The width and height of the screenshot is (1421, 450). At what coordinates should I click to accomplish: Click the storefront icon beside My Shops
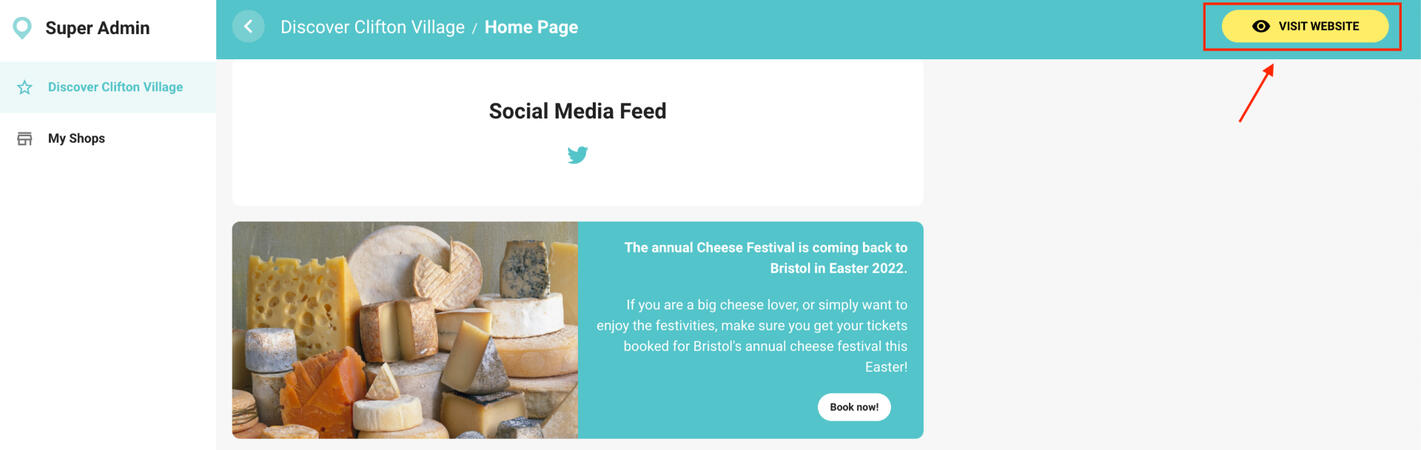click(x=25, y=138)
